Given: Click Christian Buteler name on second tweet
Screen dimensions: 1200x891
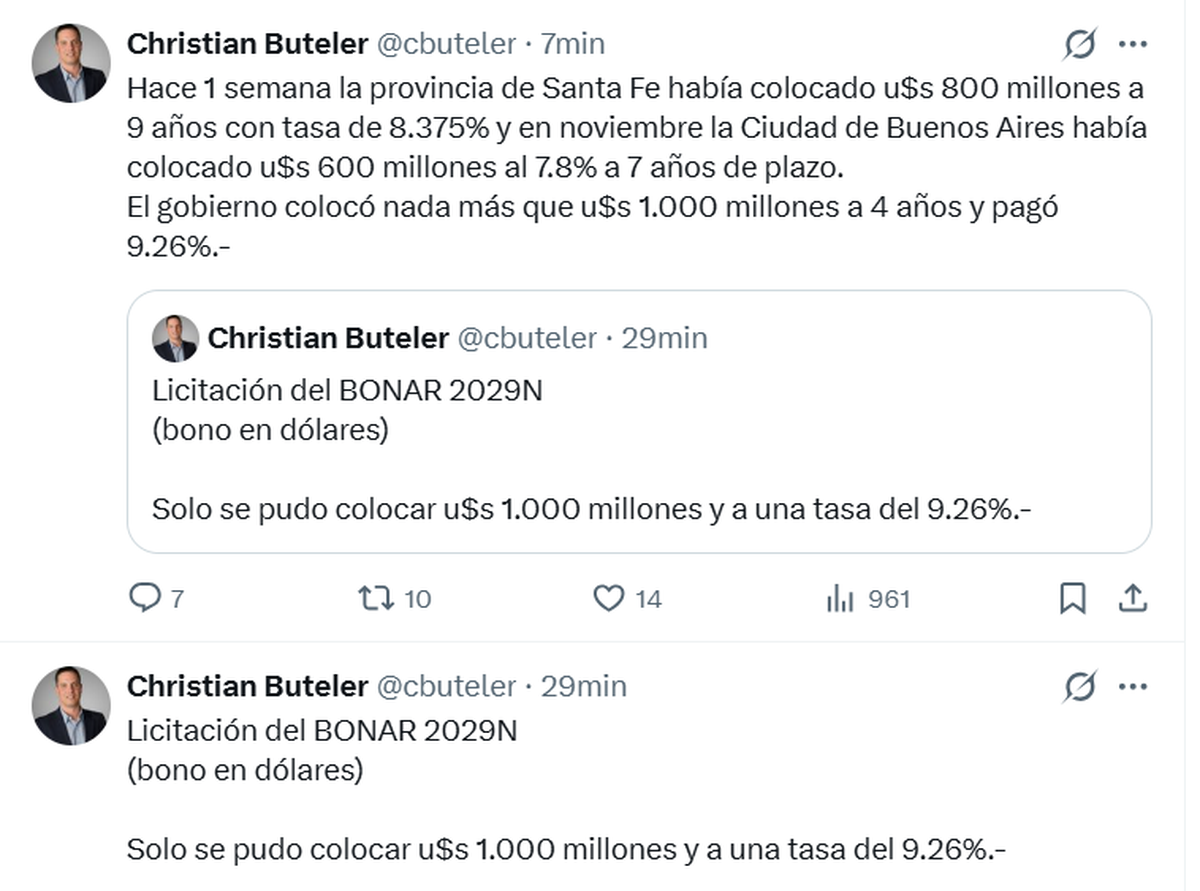Looking at the screenshot, I should (x=247, y=686).
